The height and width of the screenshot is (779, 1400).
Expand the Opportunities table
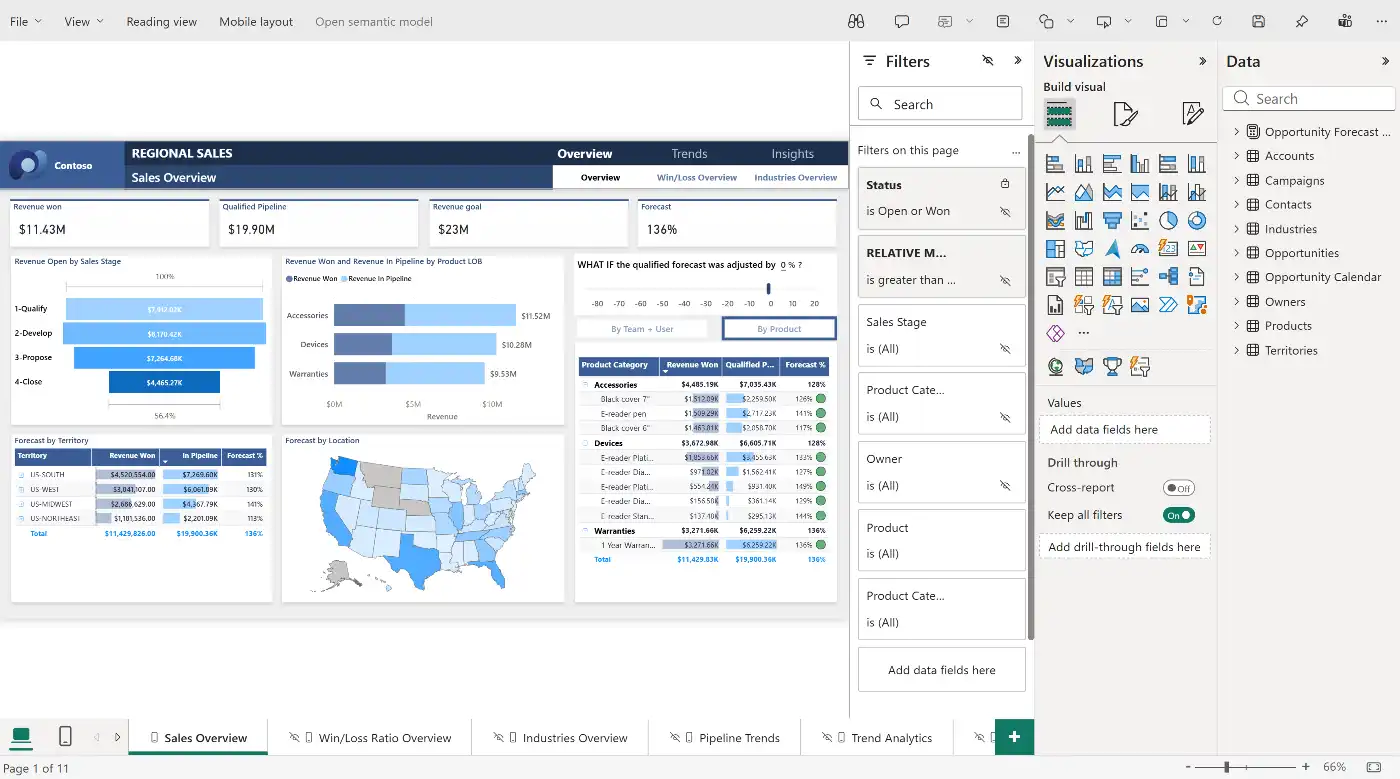(1237, 253)
